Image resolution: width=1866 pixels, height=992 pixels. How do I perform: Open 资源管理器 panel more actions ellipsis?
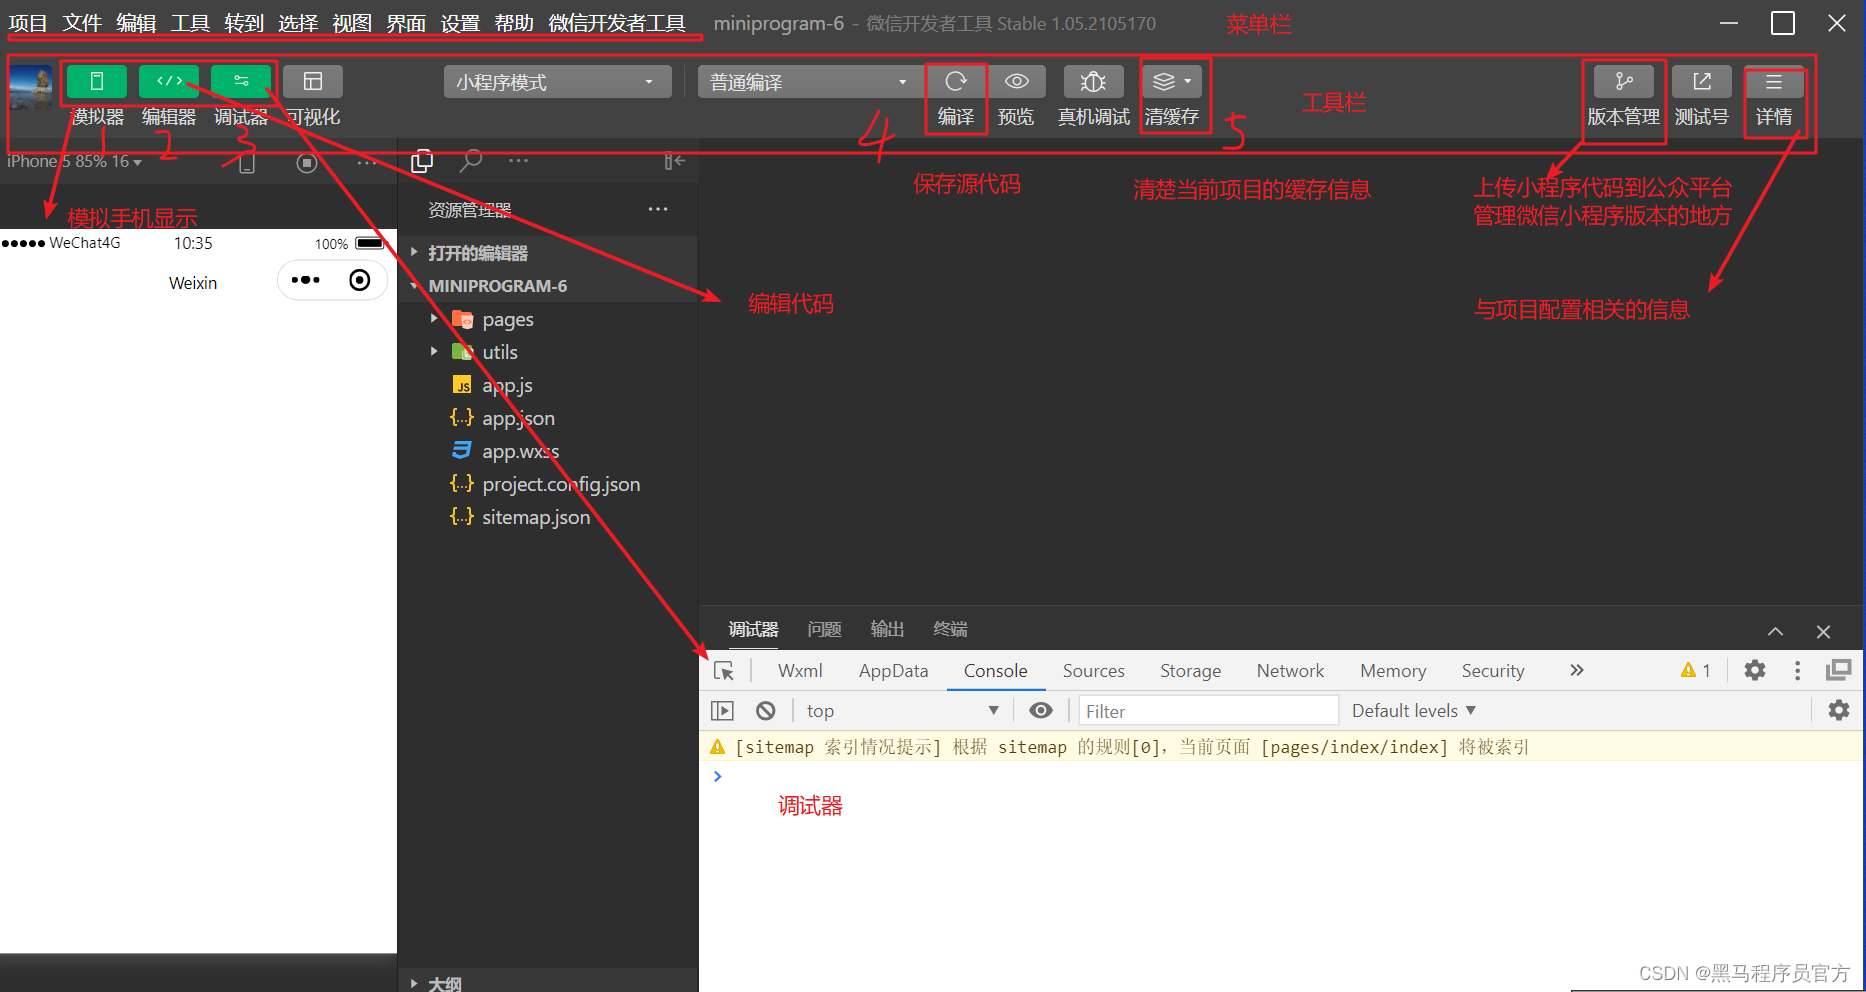tap(658, 209)
